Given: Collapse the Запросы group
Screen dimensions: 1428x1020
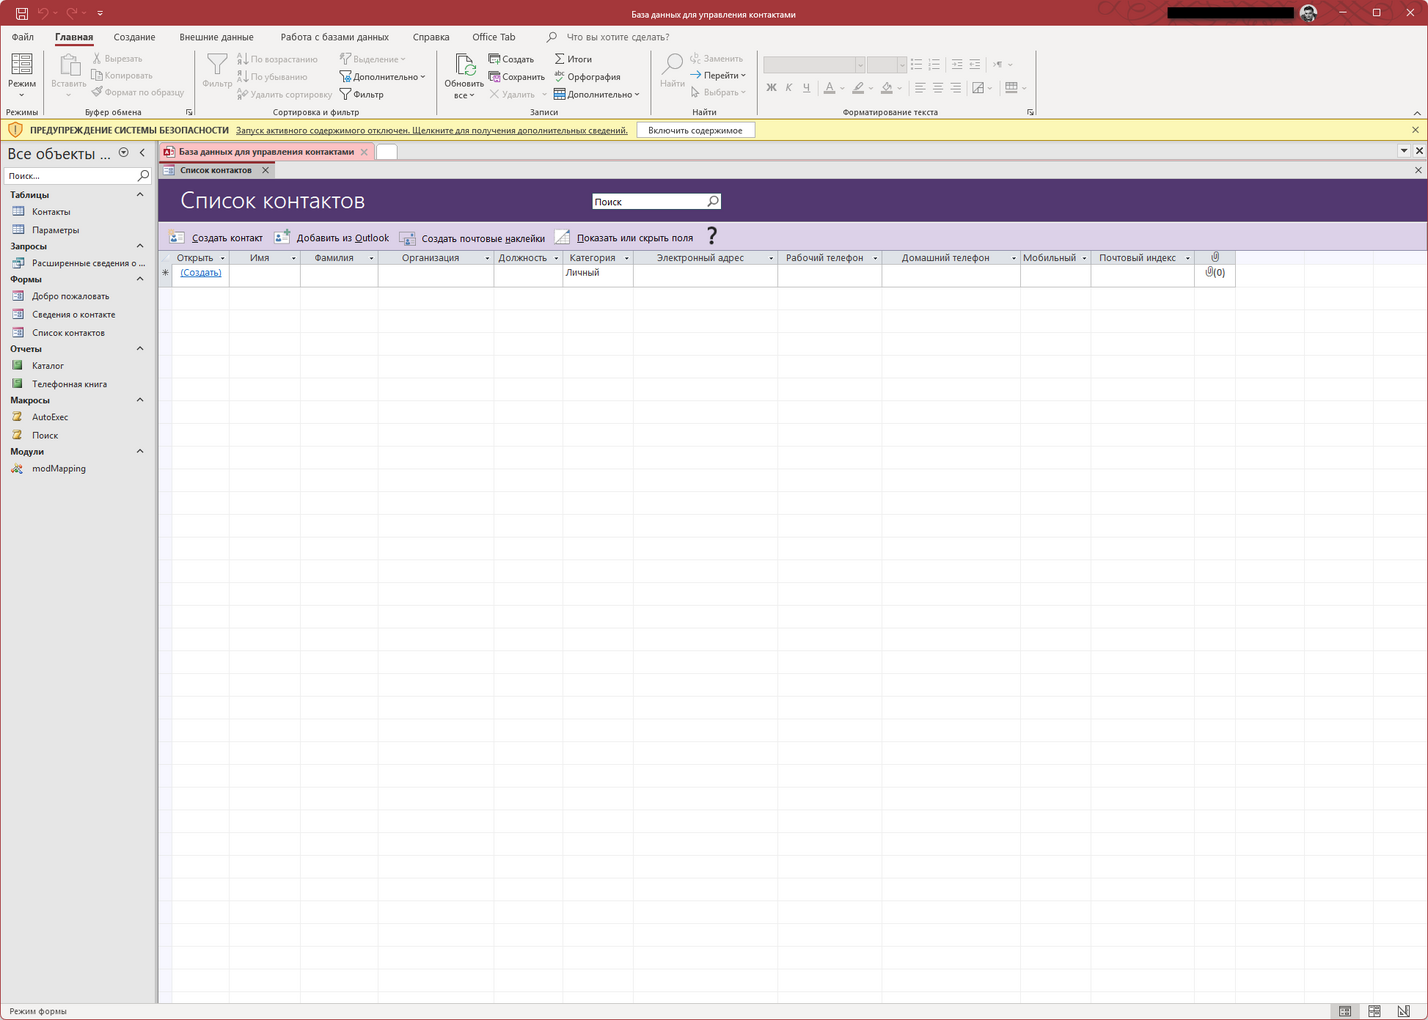Looking at the screenshot, I should click(x=140, y=246).
